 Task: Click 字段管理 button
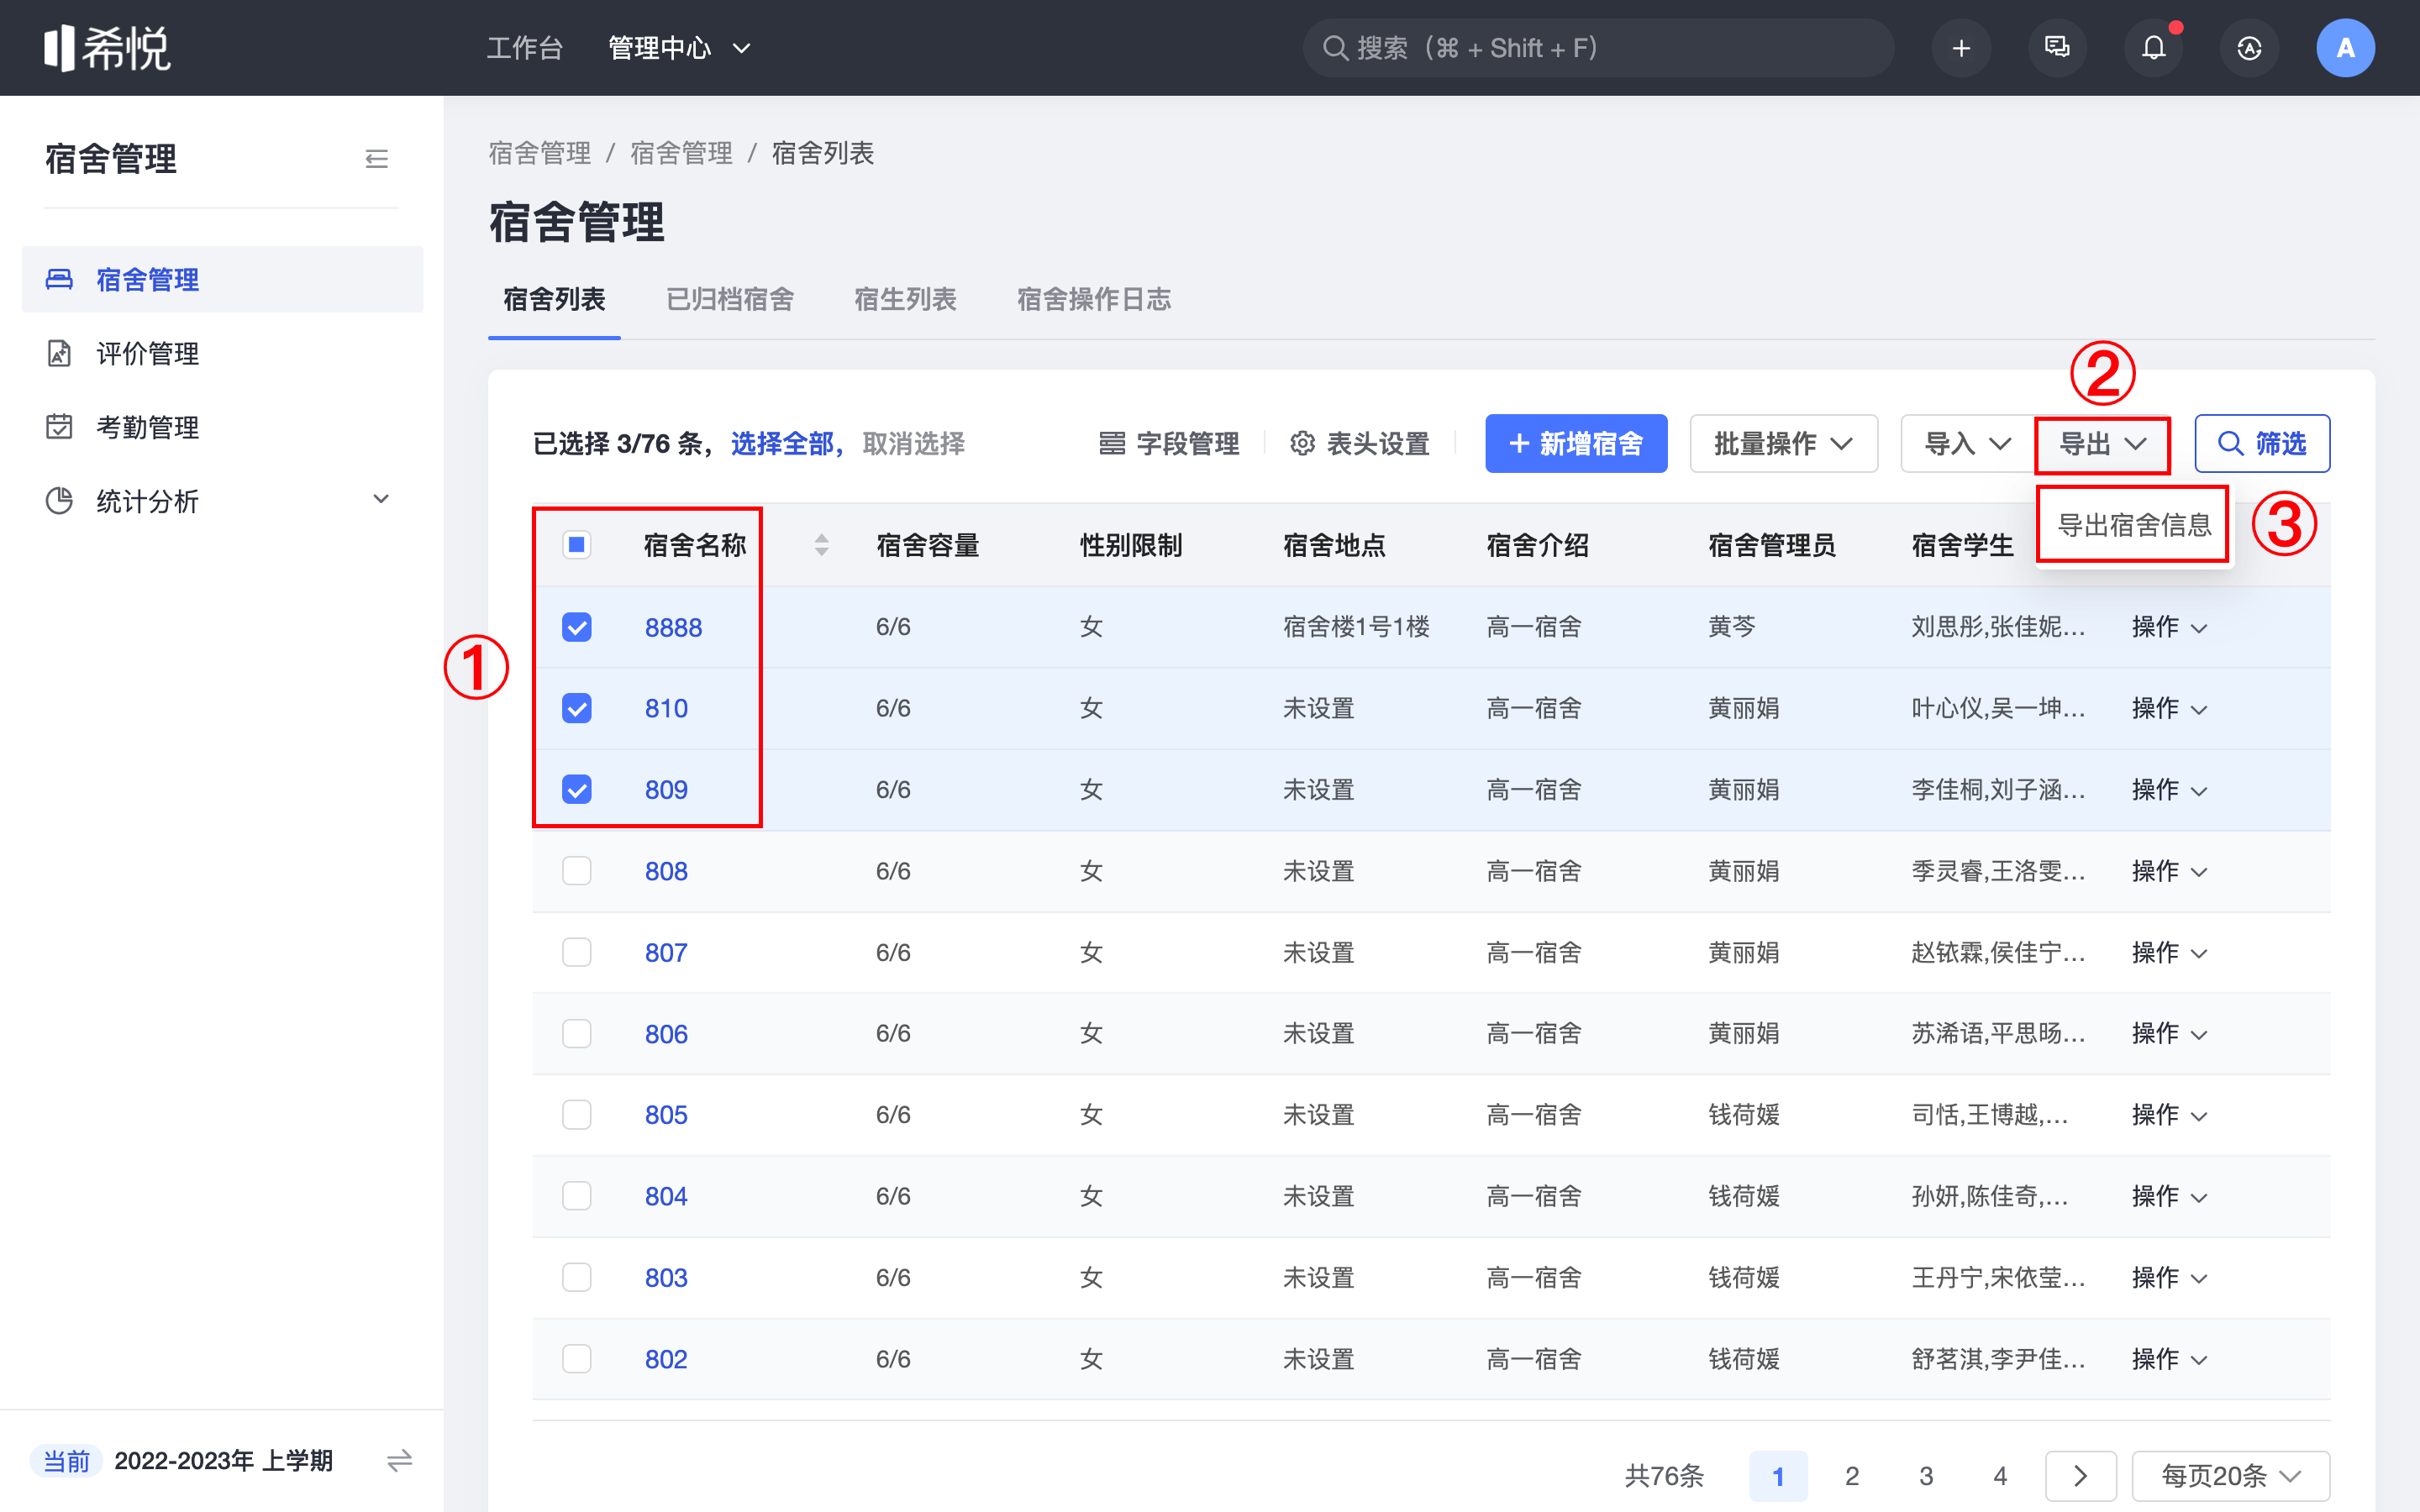click(1168, 444)
